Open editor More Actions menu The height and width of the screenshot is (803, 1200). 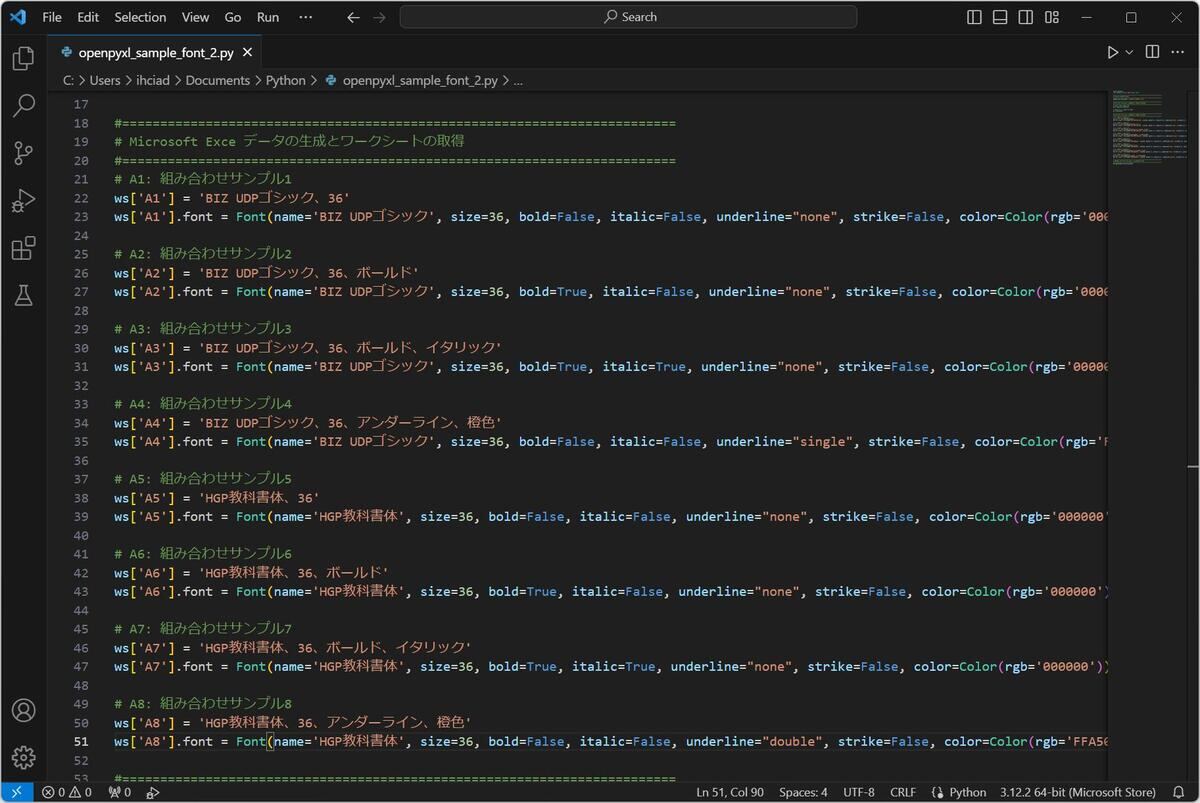[1180, 52]
